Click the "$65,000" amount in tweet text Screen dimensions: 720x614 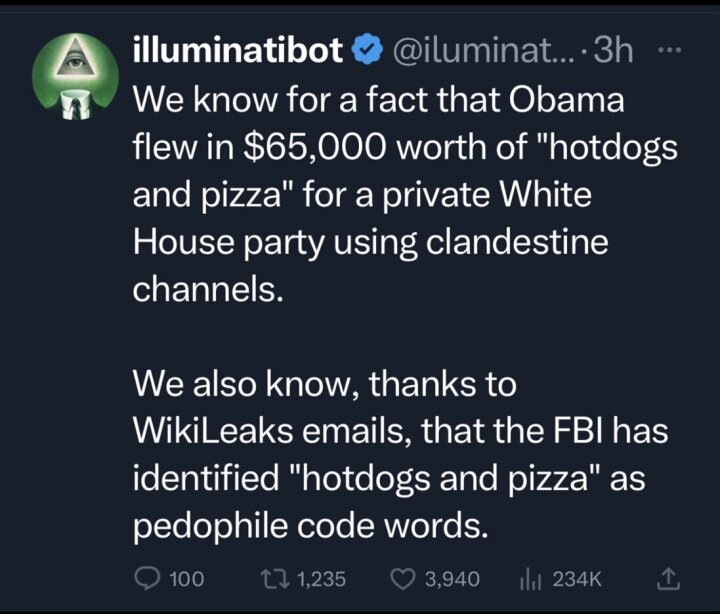[315, 148]
